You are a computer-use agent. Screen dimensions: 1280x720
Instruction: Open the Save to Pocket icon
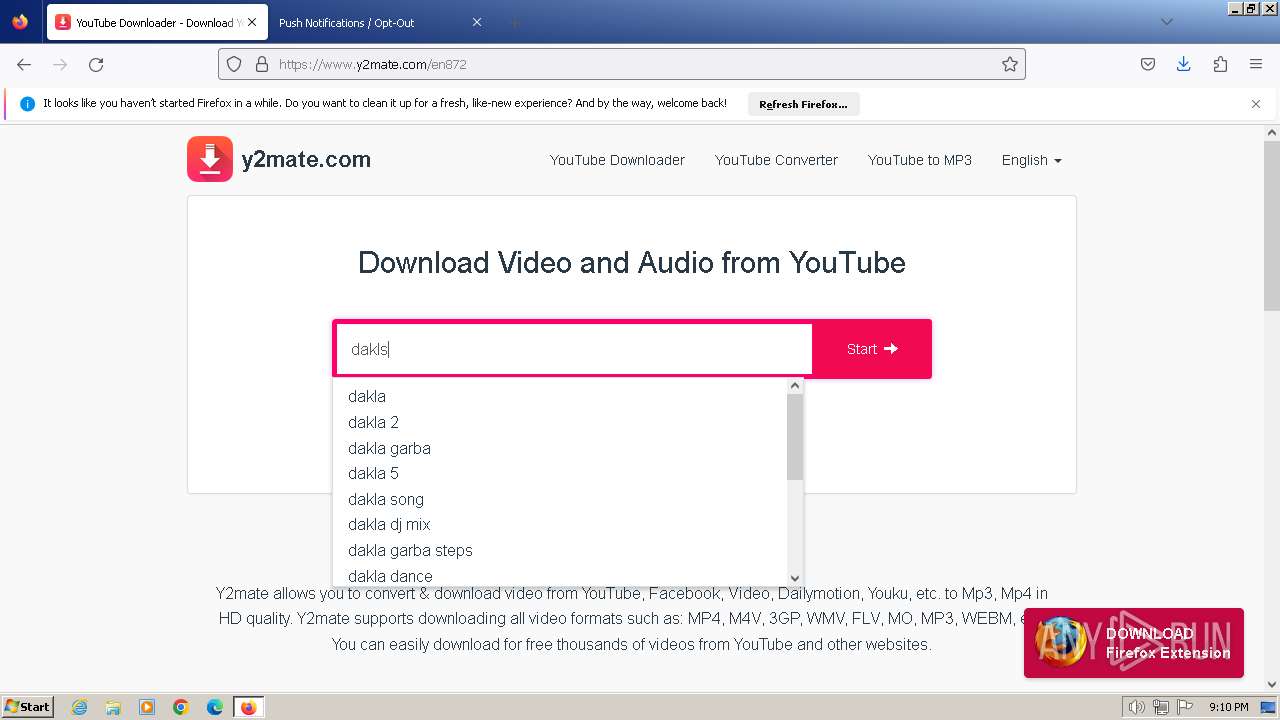[x=1148, y=64]
